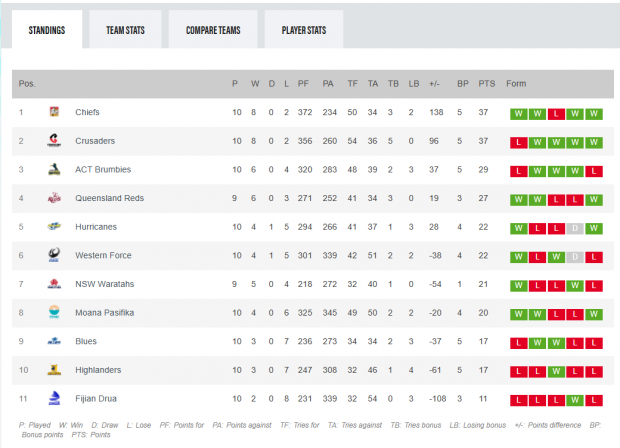Click the Highlanders team logo
Viewport: 620px width, 448px height.
pyautogui.click(x=54, y=370)
